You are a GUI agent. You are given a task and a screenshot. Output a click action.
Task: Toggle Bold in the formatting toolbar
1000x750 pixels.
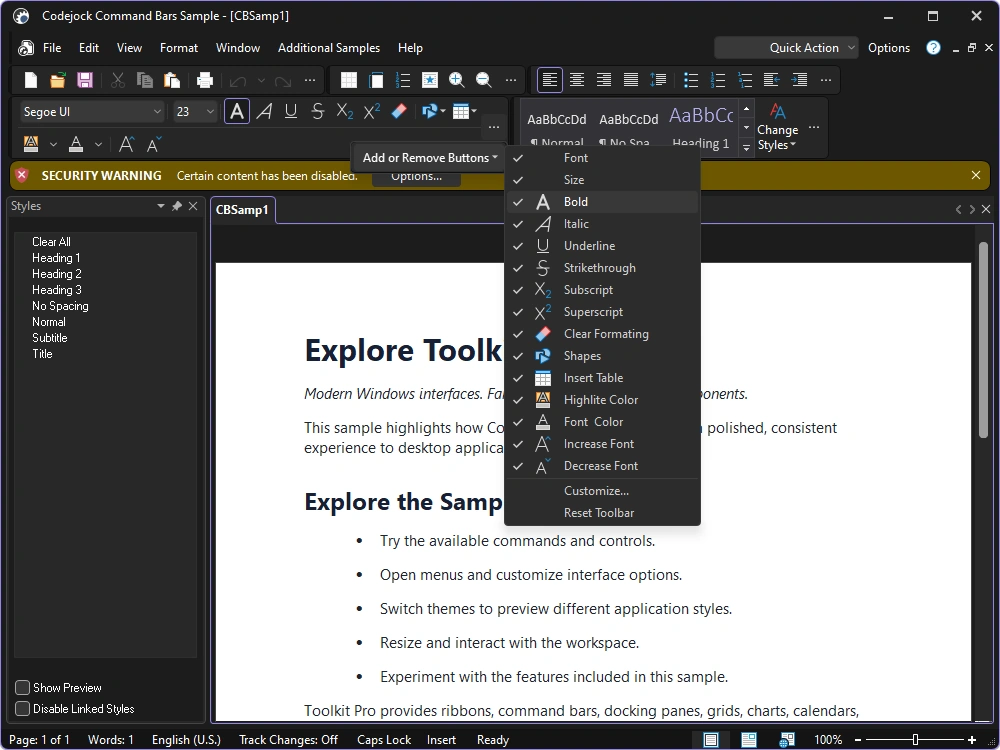237,112
